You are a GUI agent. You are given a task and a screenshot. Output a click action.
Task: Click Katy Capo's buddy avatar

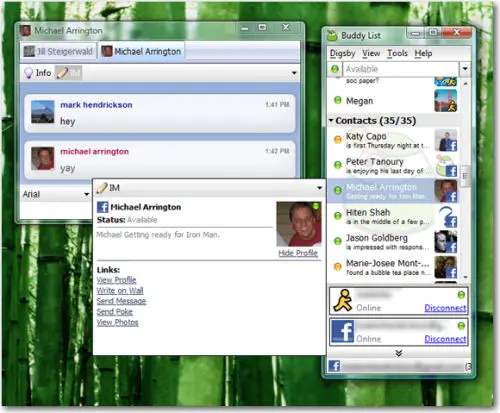tap(446, 140)
